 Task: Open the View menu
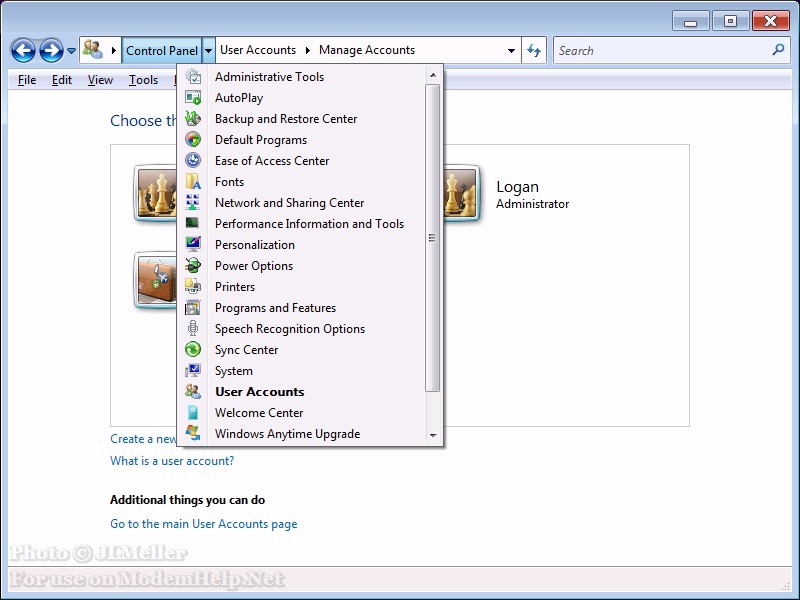point(100,80)
